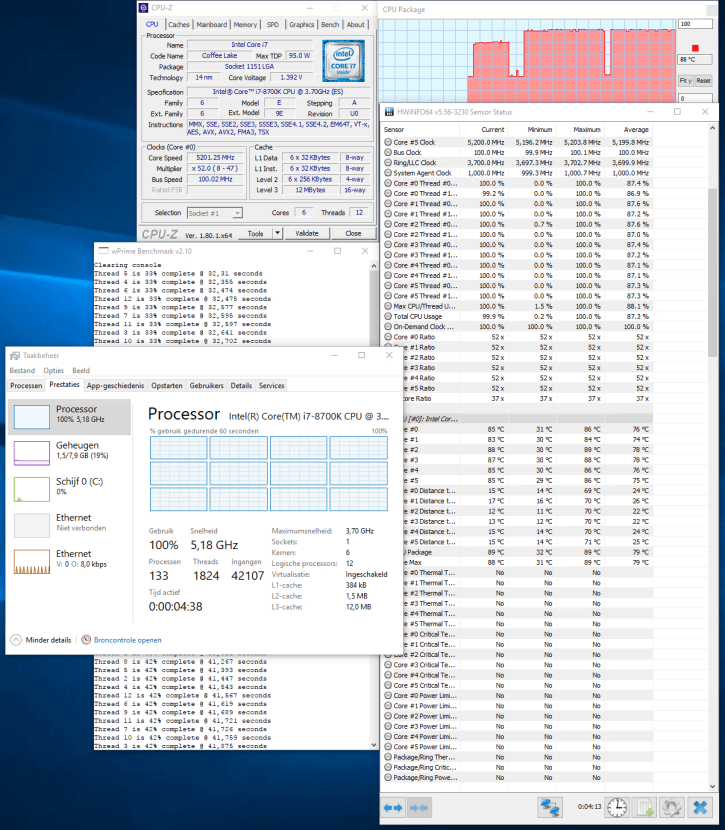Click the blue X icon in HWiNFO toolbar
Viewport: 725px width, 830px height.
tap(700, 808)
